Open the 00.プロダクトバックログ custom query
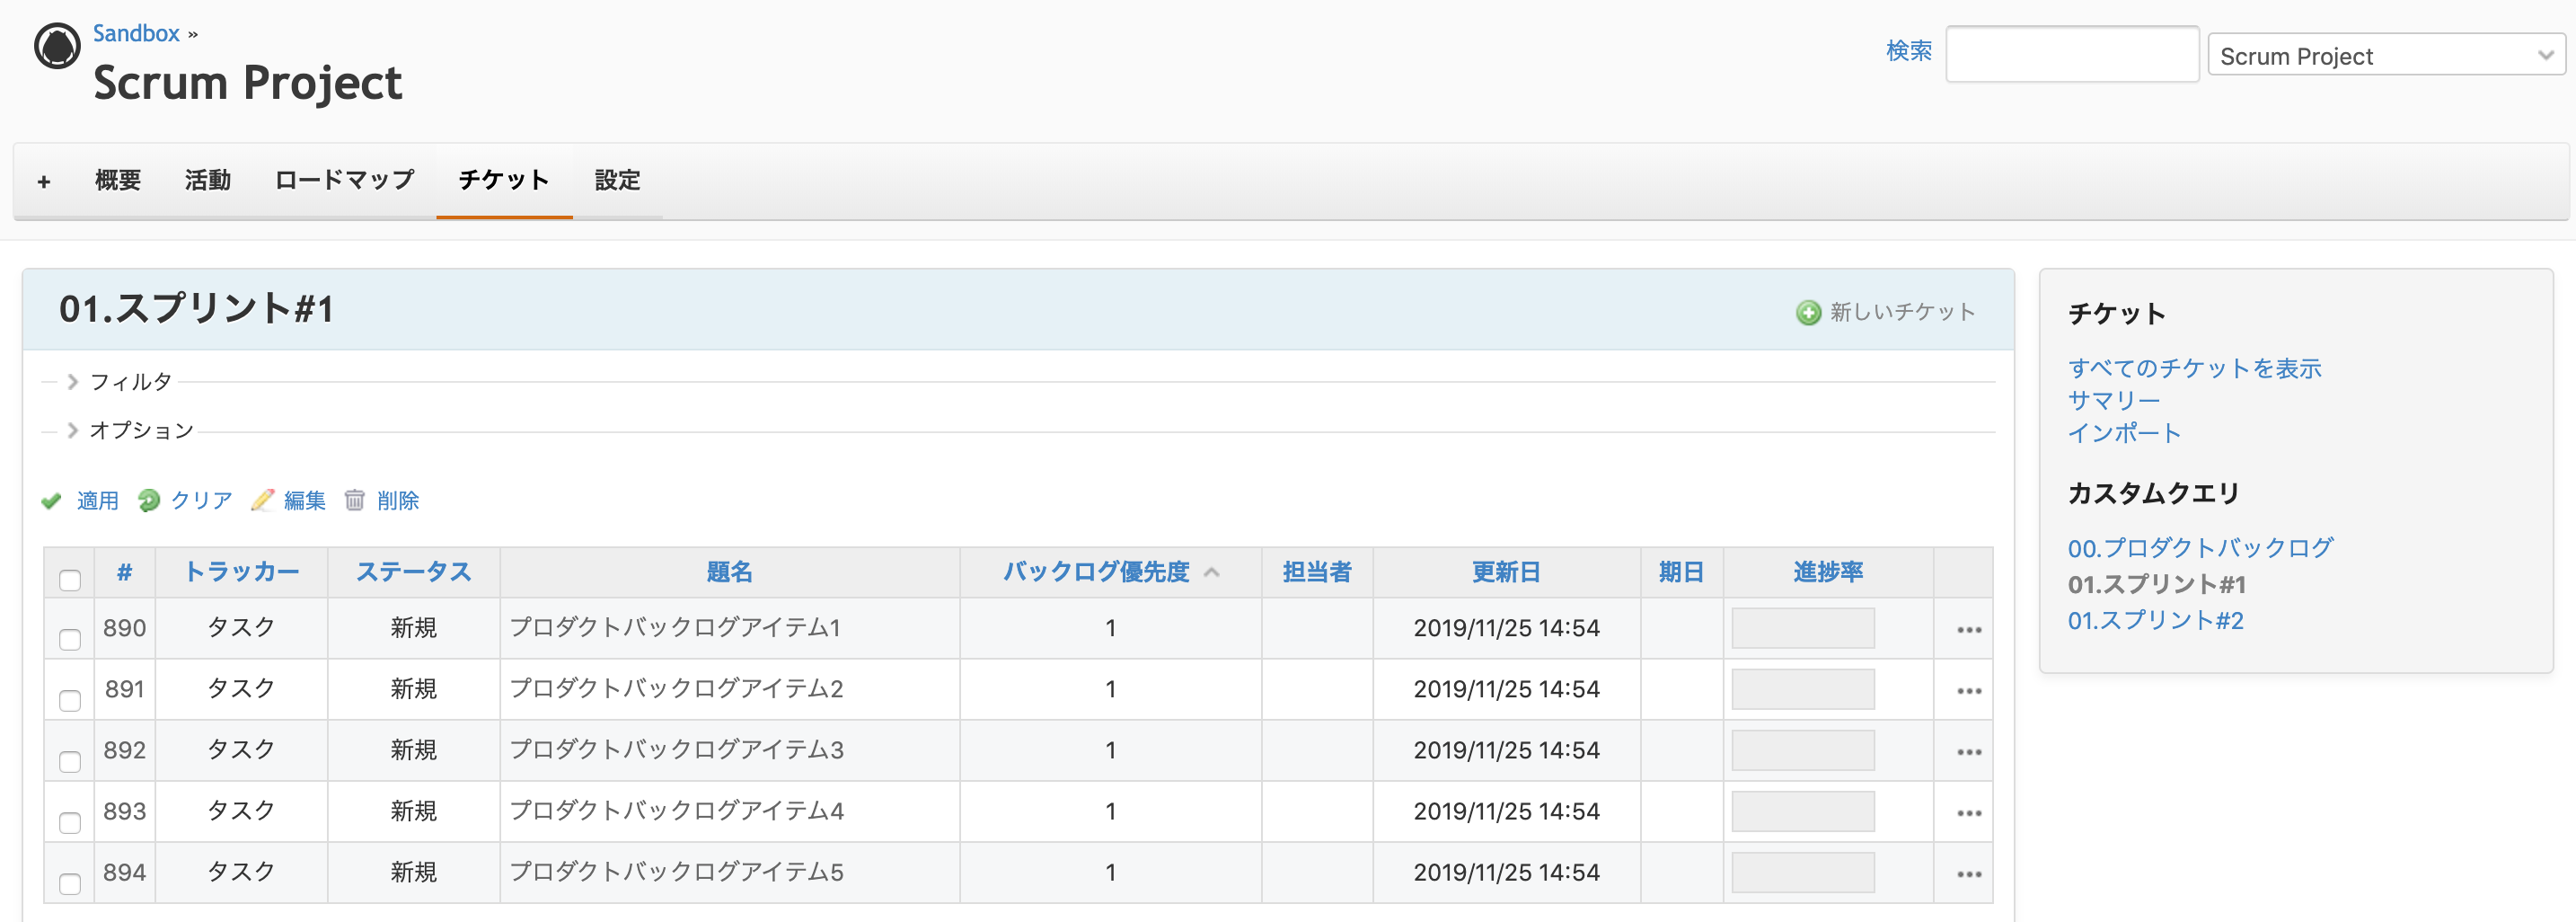Image resolution: width=2576 pixels, height=922 pixels. tap(2200, 548)
